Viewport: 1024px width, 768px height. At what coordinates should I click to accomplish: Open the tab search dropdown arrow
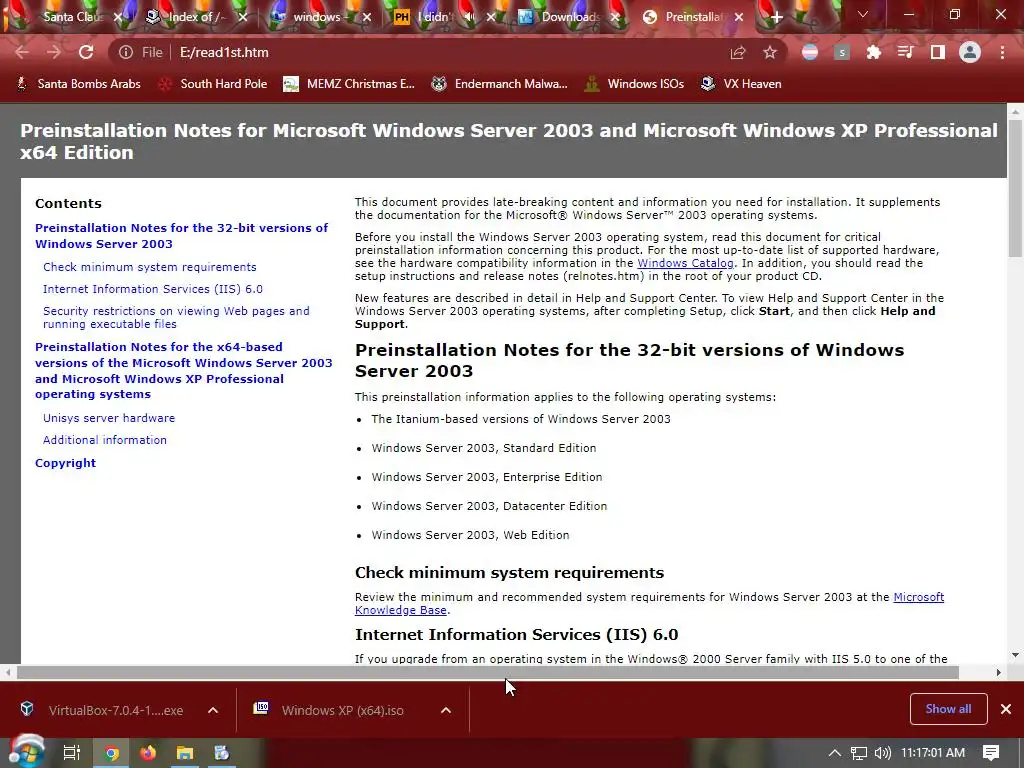point(863,14)
